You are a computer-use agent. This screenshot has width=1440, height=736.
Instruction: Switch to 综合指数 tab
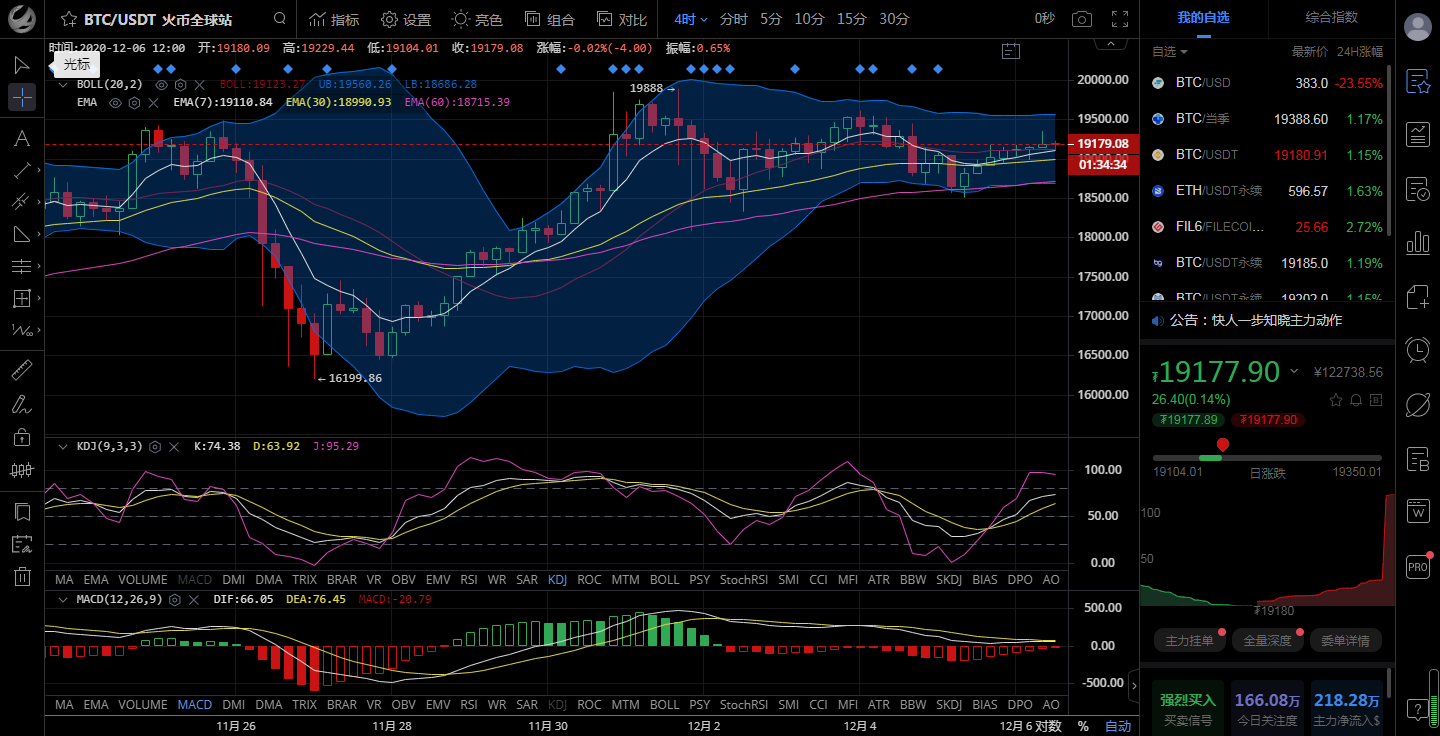pos(1331,18)
